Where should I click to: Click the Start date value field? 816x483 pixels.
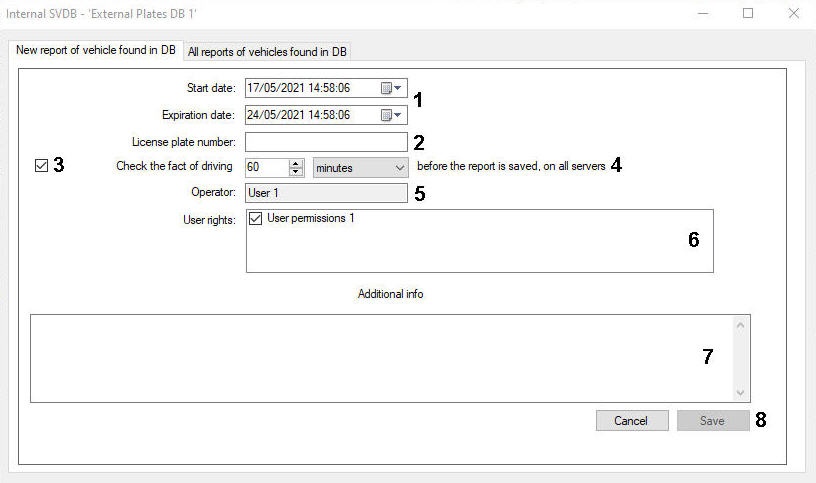[x=310, y=88]
